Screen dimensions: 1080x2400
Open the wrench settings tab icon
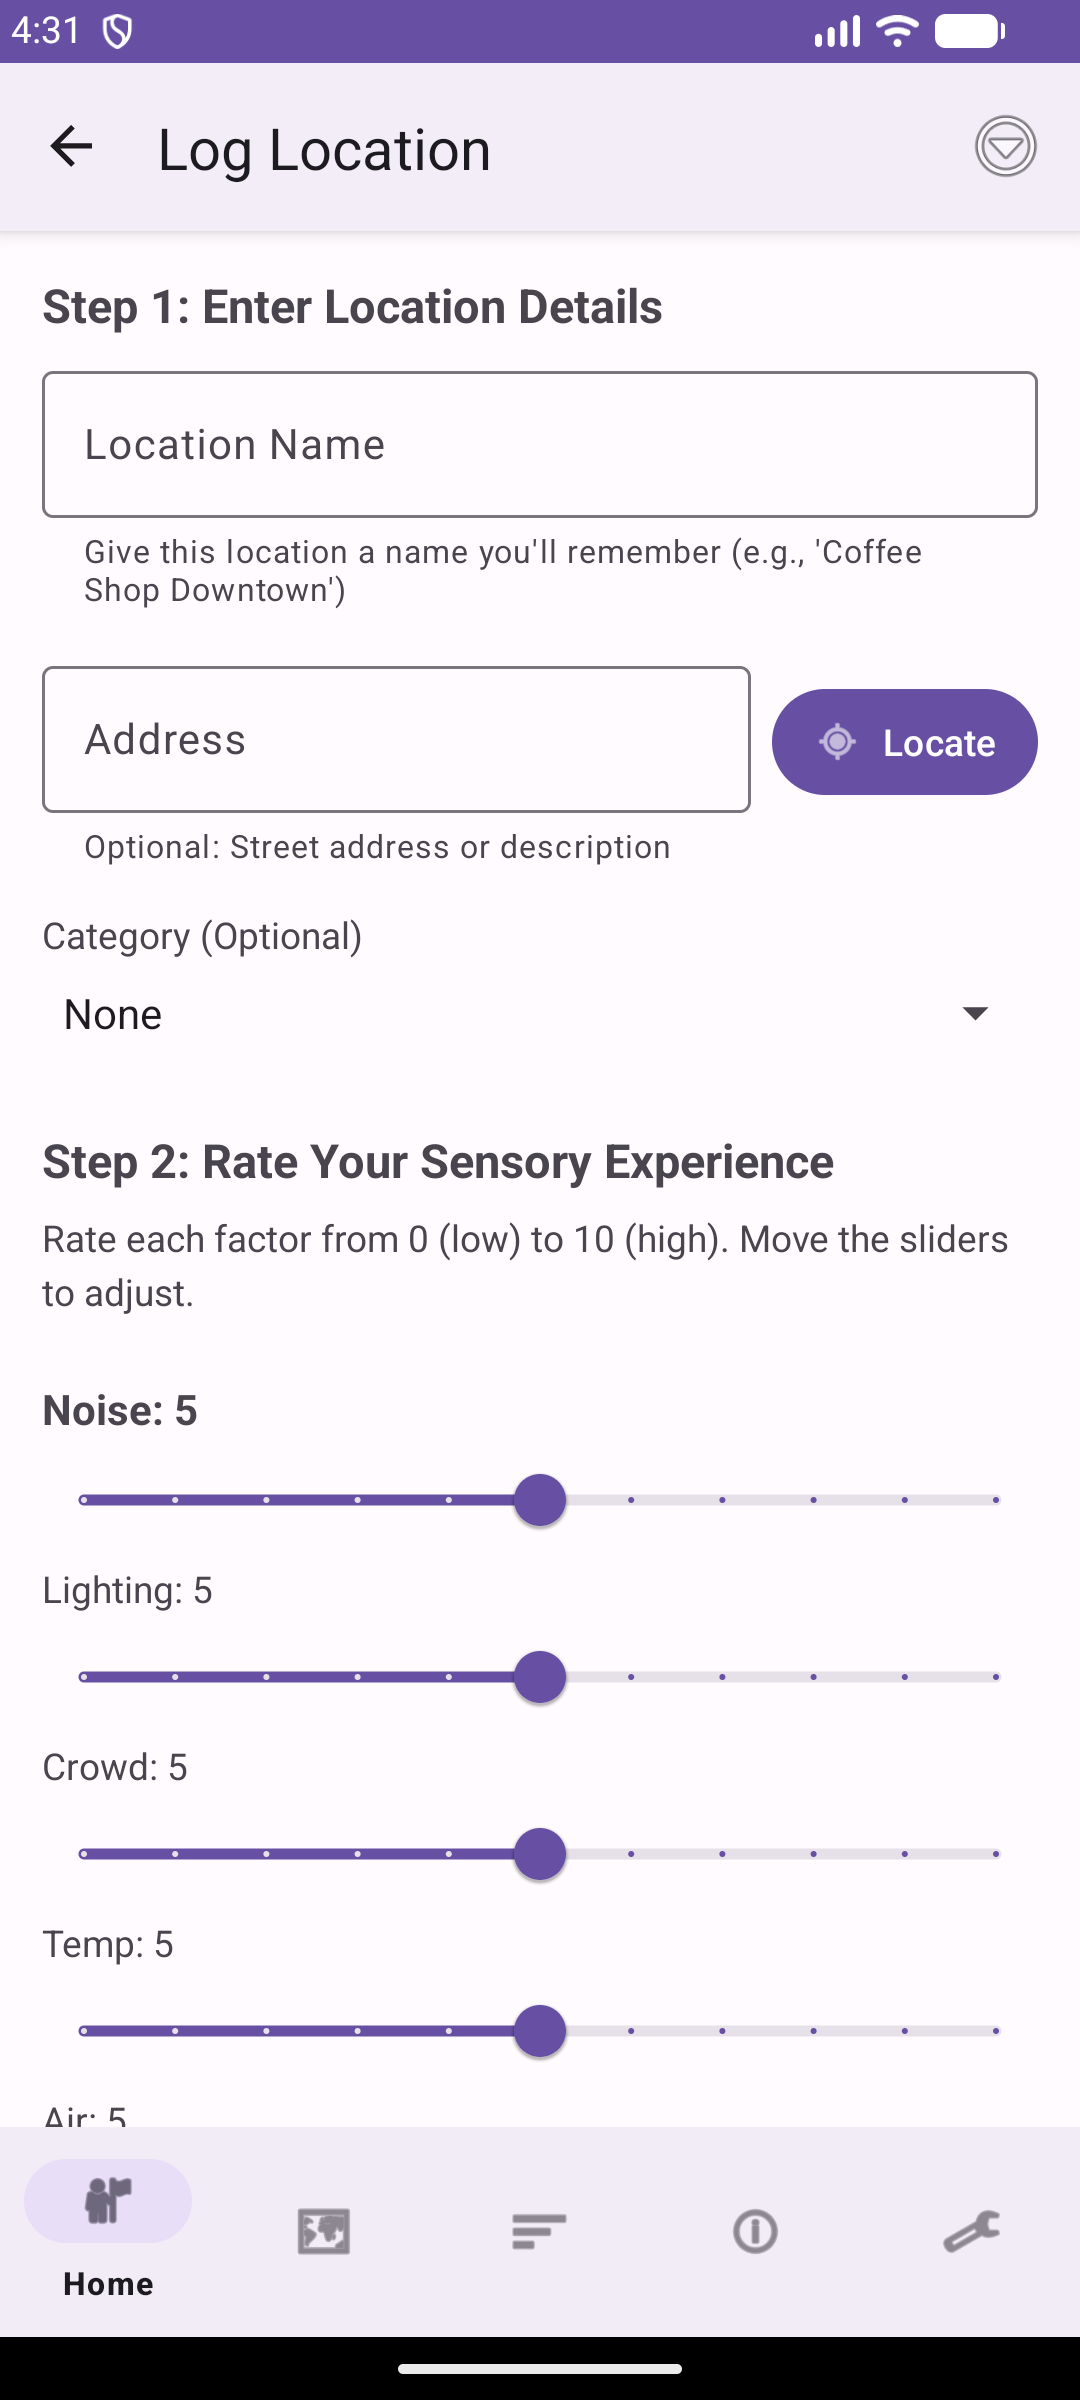click(971, 2231)
